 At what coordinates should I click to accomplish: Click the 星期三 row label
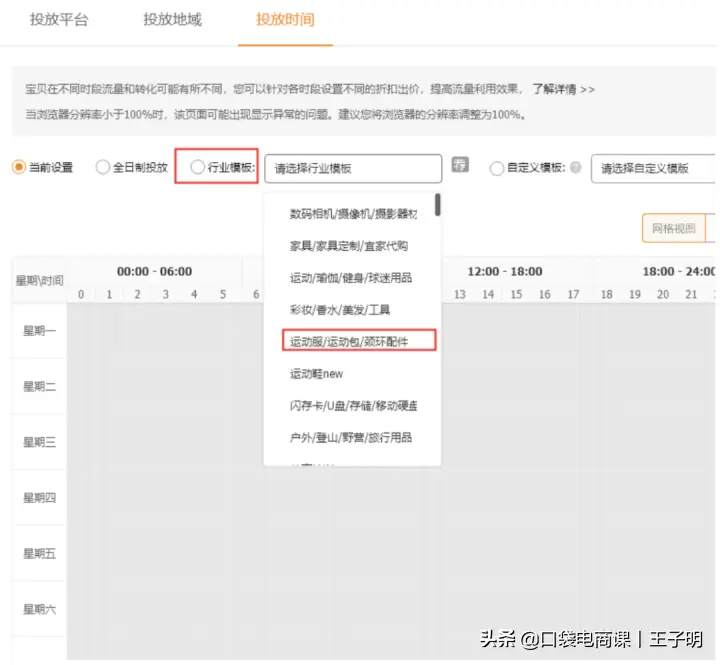[39, 442]
